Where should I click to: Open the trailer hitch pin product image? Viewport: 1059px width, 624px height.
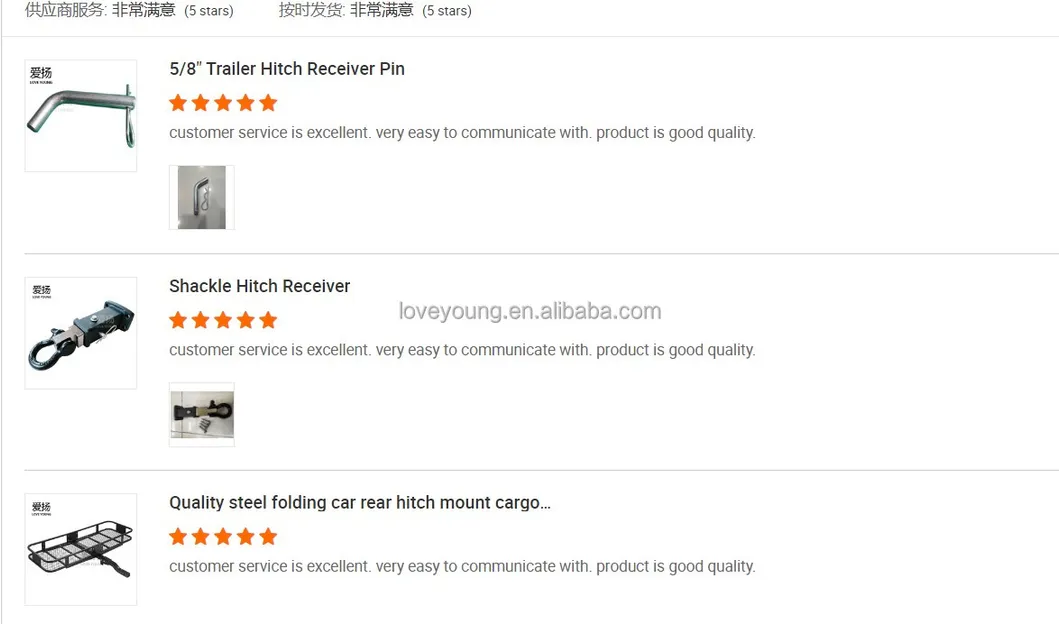(81, 118)
